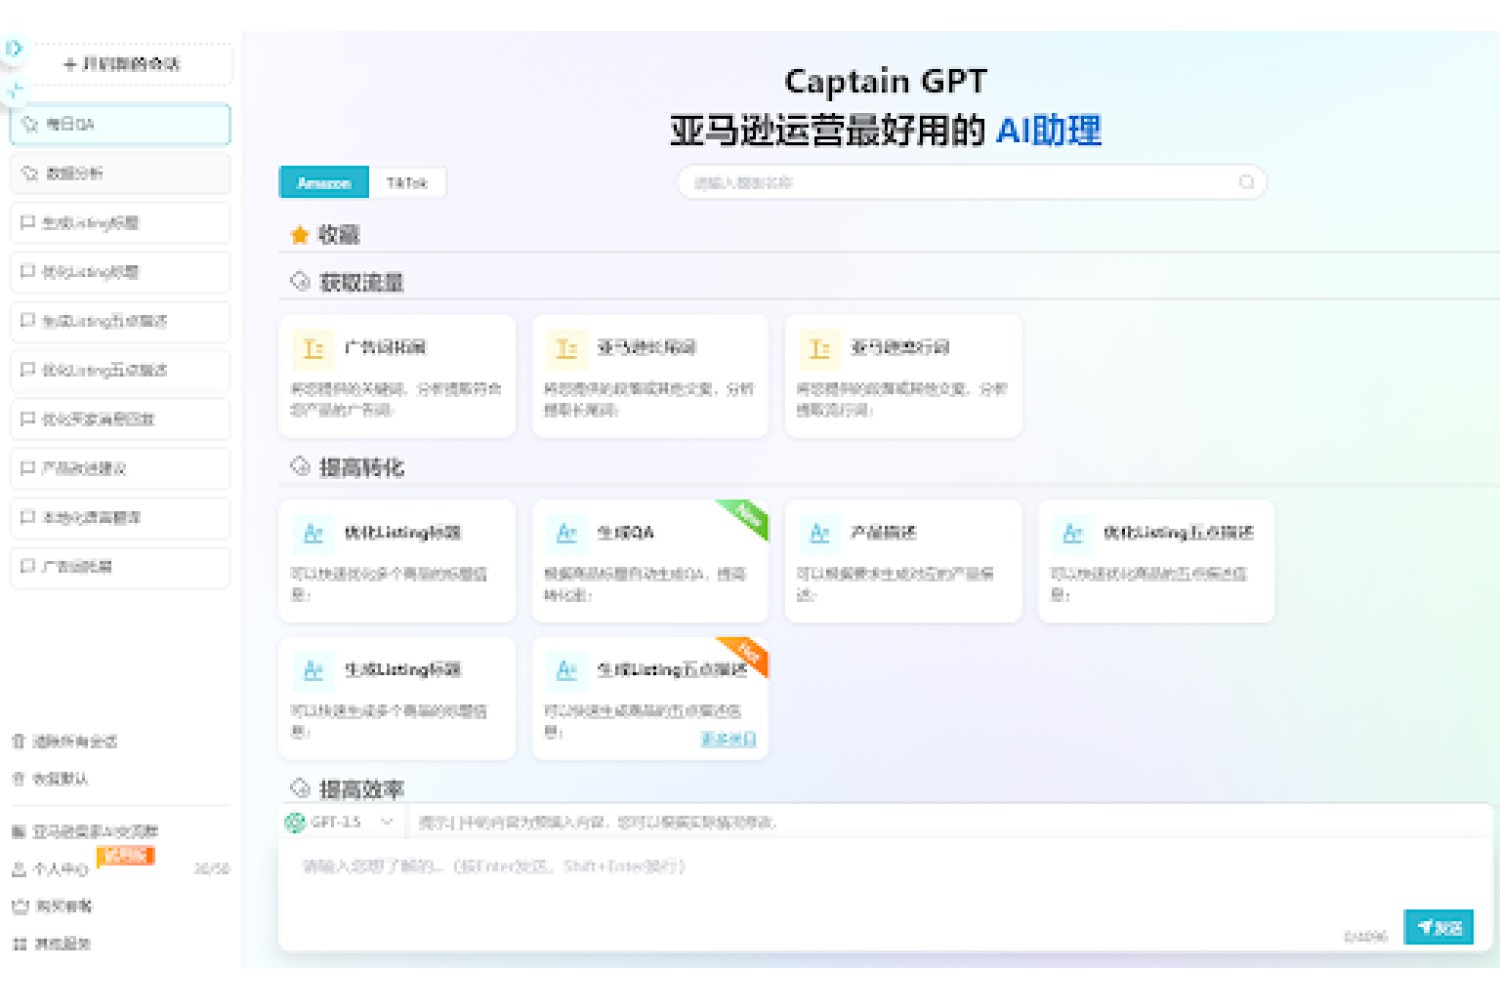This screenshot has height=1000, width=1500.
Task: Click the bag icon for 购买套餐
Action: tap(19, 906)
